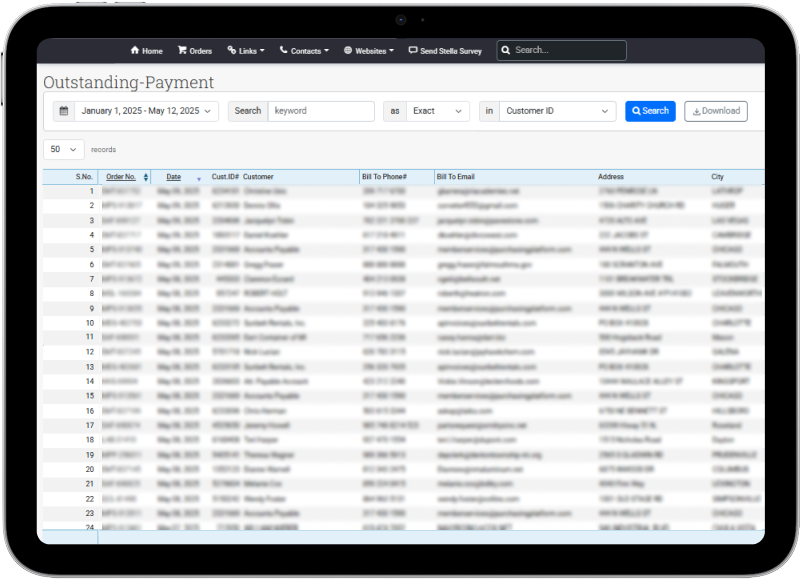Click the Download button
Screen dimensions: 800x582
pos(715,111)
